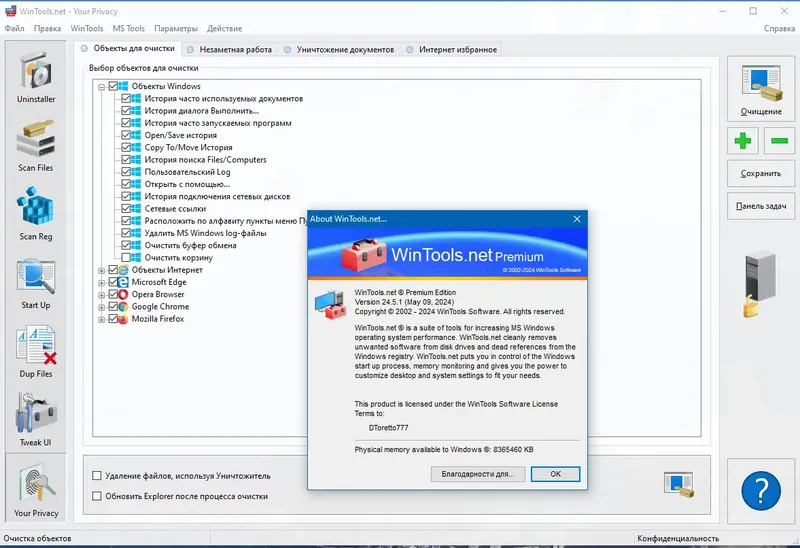Uncheck История диалога Выполнить checkbox
Screen dimensions: 800x548
pos(126,111)
